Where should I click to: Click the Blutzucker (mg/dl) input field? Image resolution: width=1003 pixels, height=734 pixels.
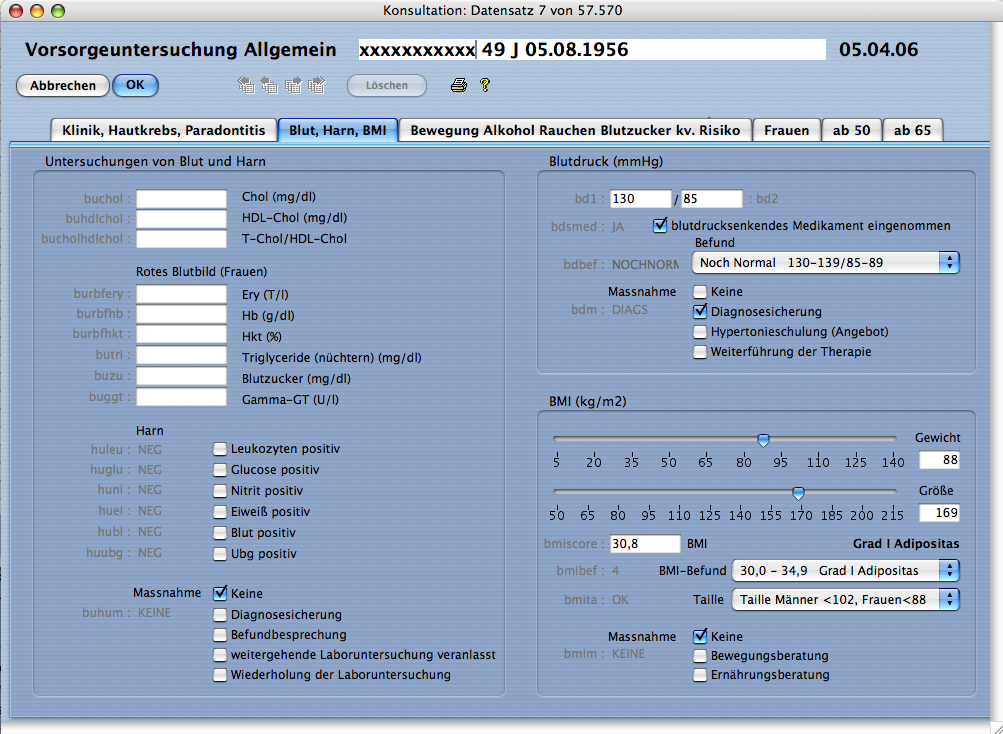click(181, 376)
